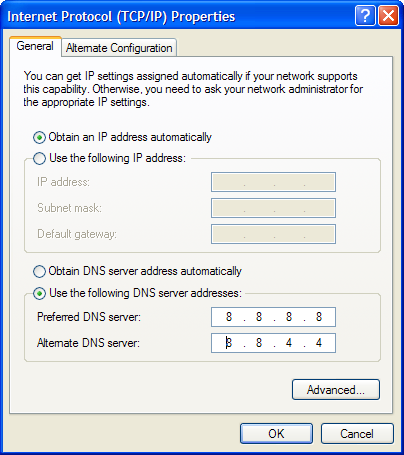404x455 pixels.
Task: Click first octet of Preferred DNS server
Action: (229, 317)
